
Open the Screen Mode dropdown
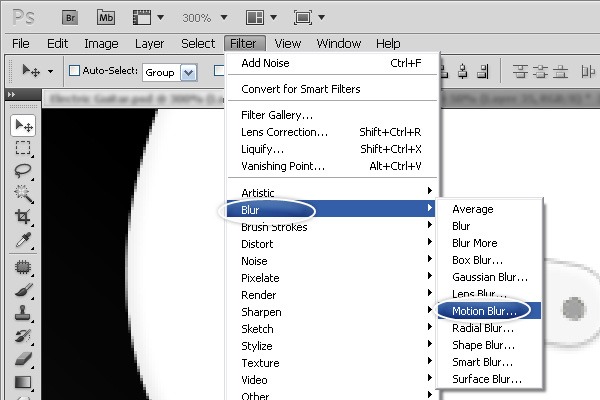[309, 18]
